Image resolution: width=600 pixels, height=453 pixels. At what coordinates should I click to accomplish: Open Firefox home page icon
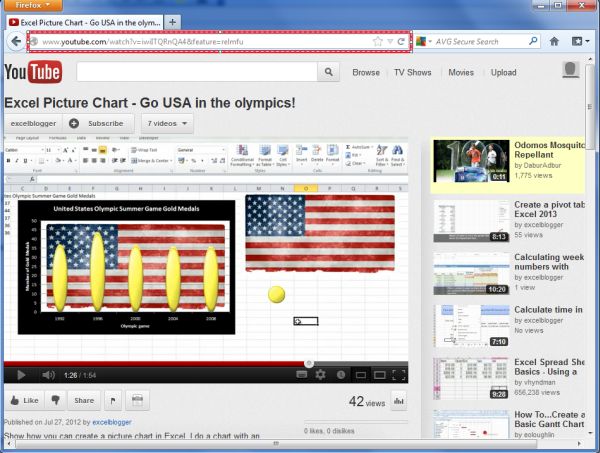[x=554, y=41]
